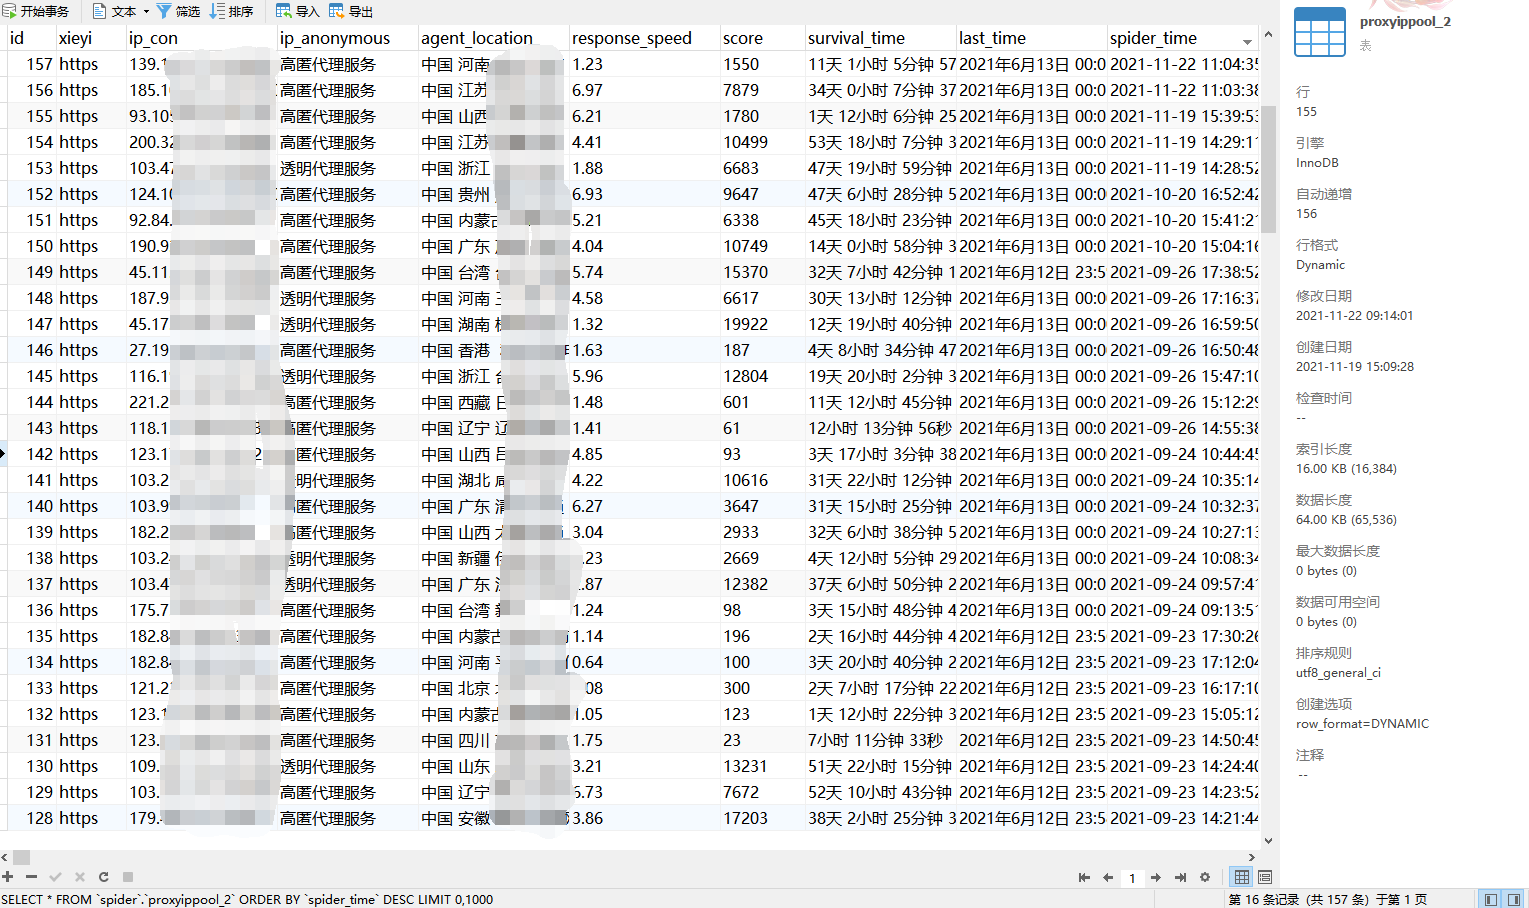
Task: Click the add record plus icon
Action: (8, 877)
